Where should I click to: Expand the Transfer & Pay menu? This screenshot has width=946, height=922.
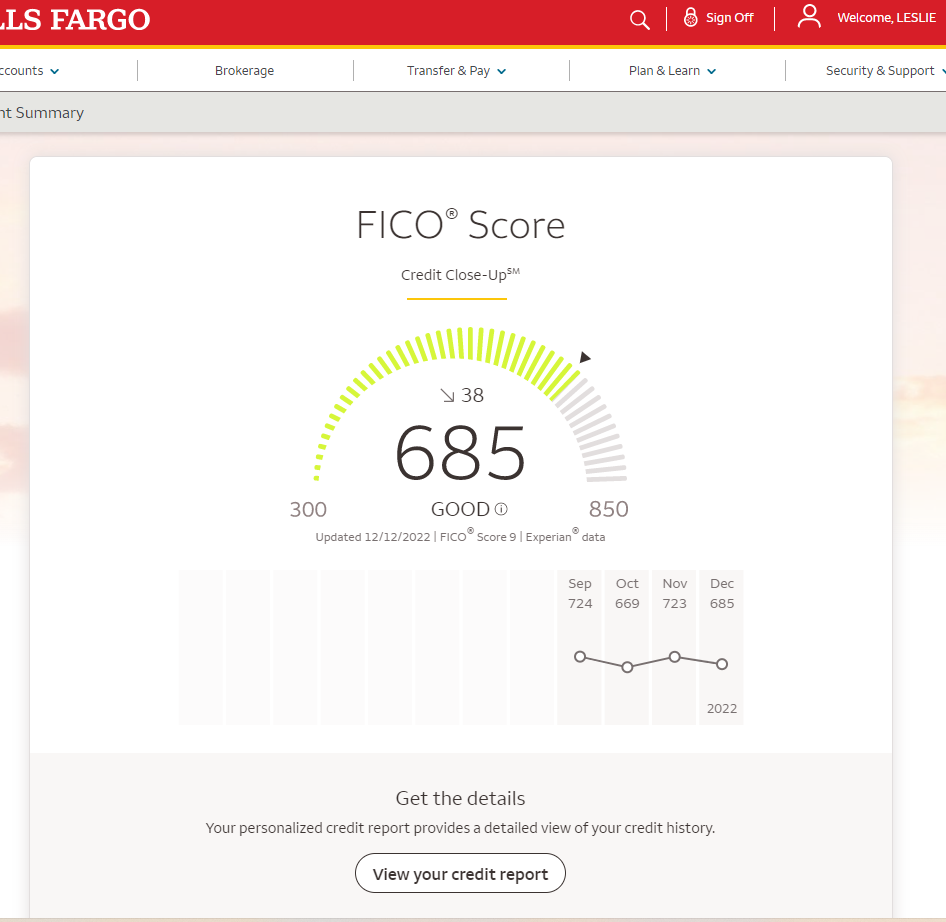[x=456, y=71]
